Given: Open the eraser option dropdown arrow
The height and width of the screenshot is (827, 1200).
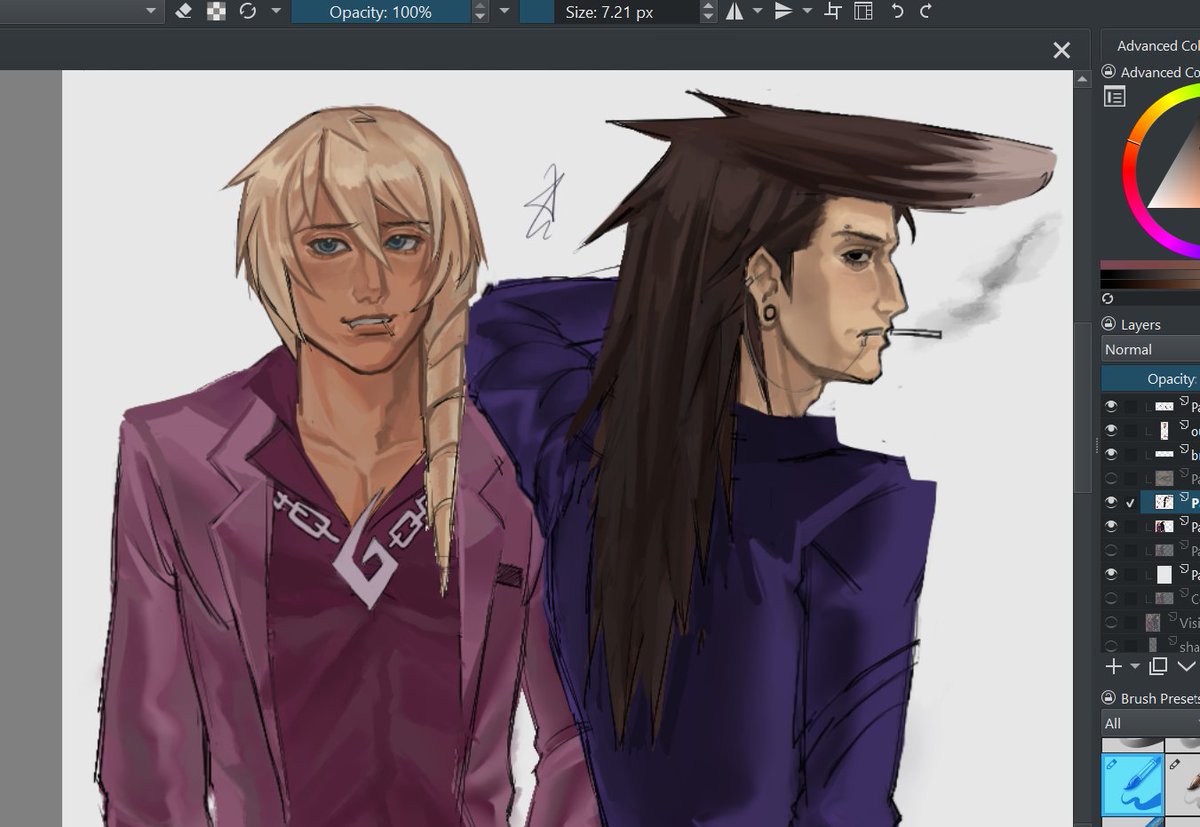Looking at the screenshot, I should [x=275, y=11].
